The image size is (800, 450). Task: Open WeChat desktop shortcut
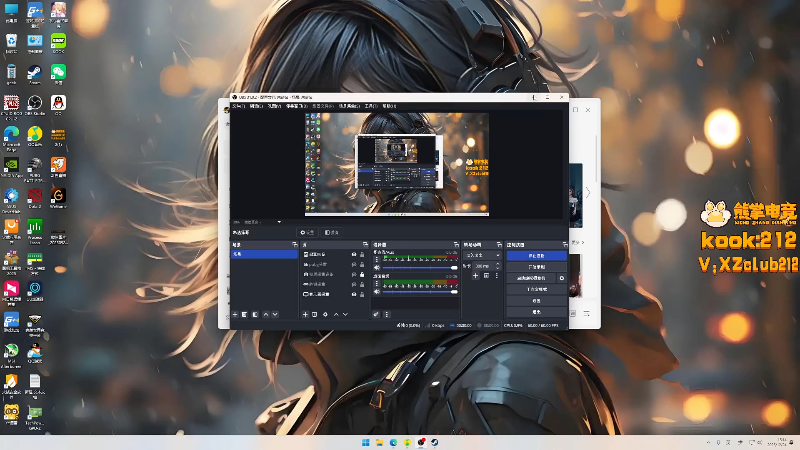58,74
